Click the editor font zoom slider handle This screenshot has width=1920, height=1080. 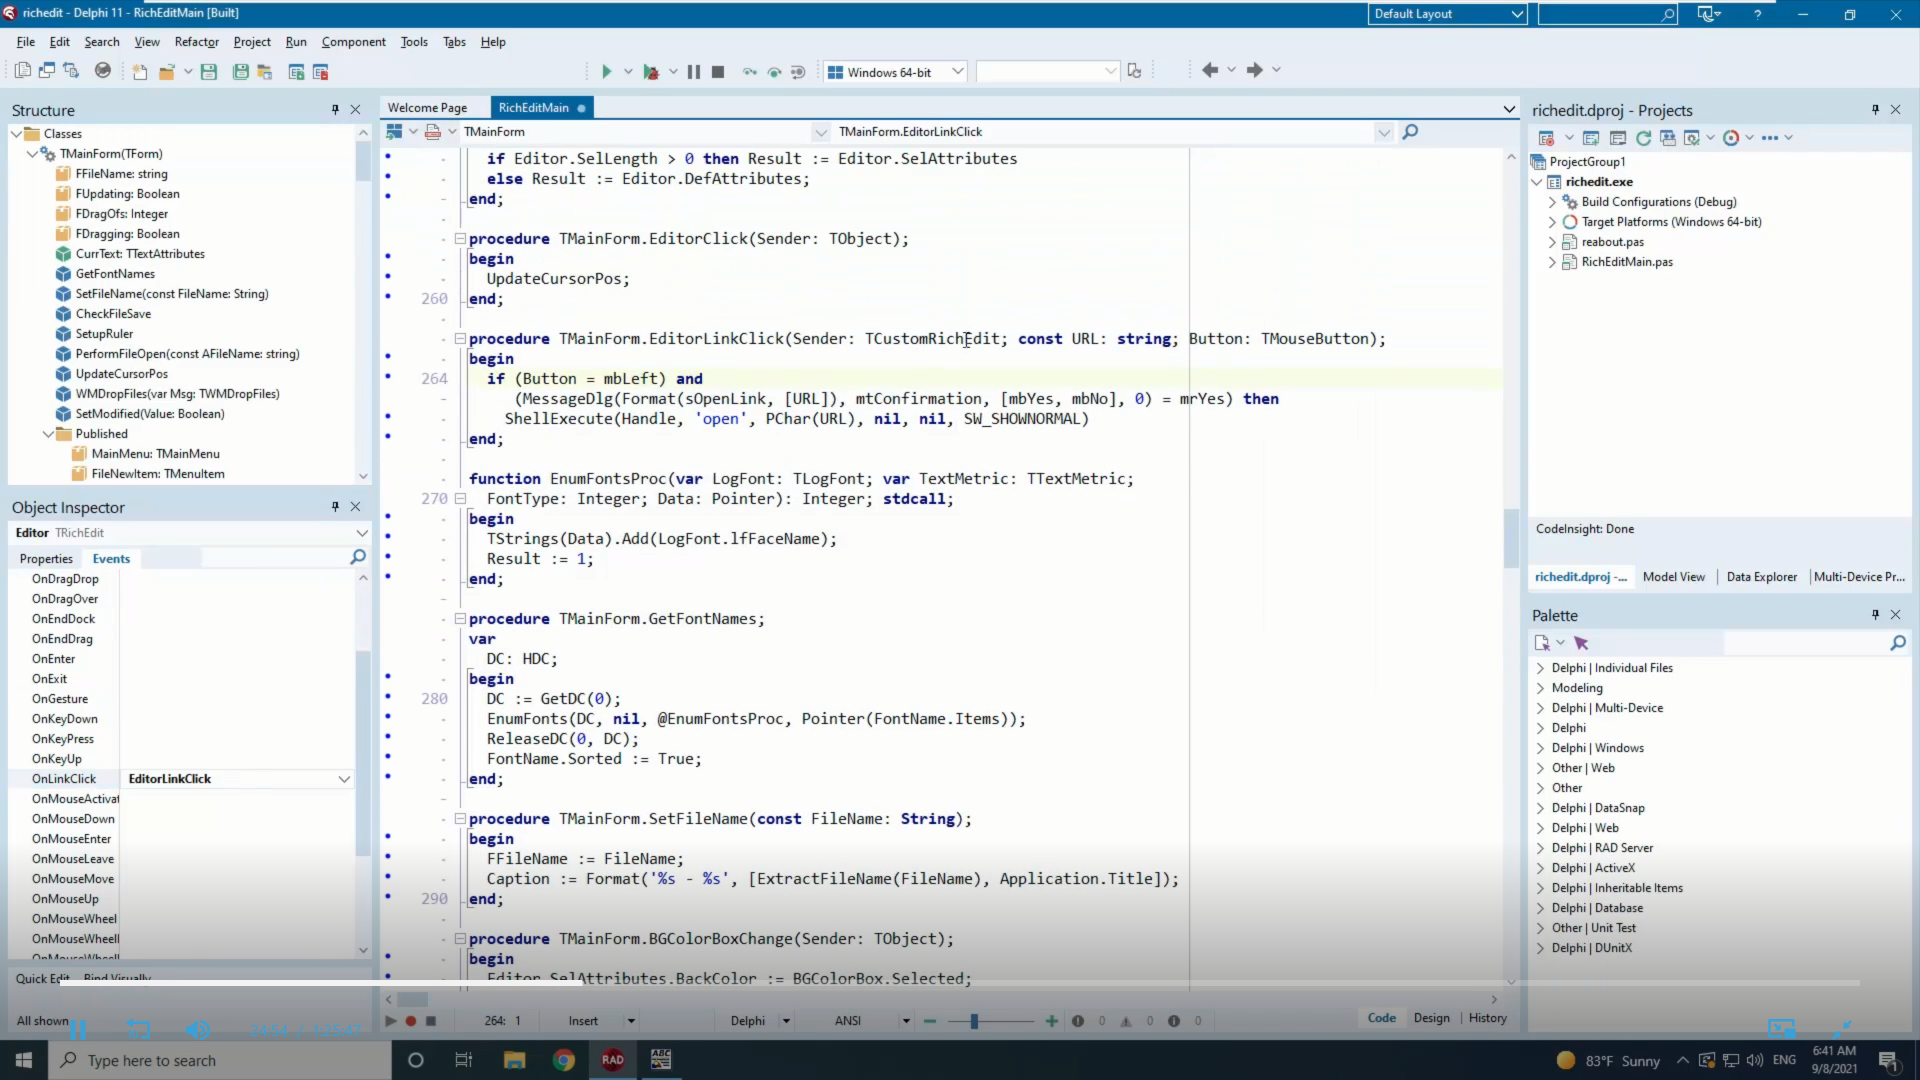(974, 1021)
